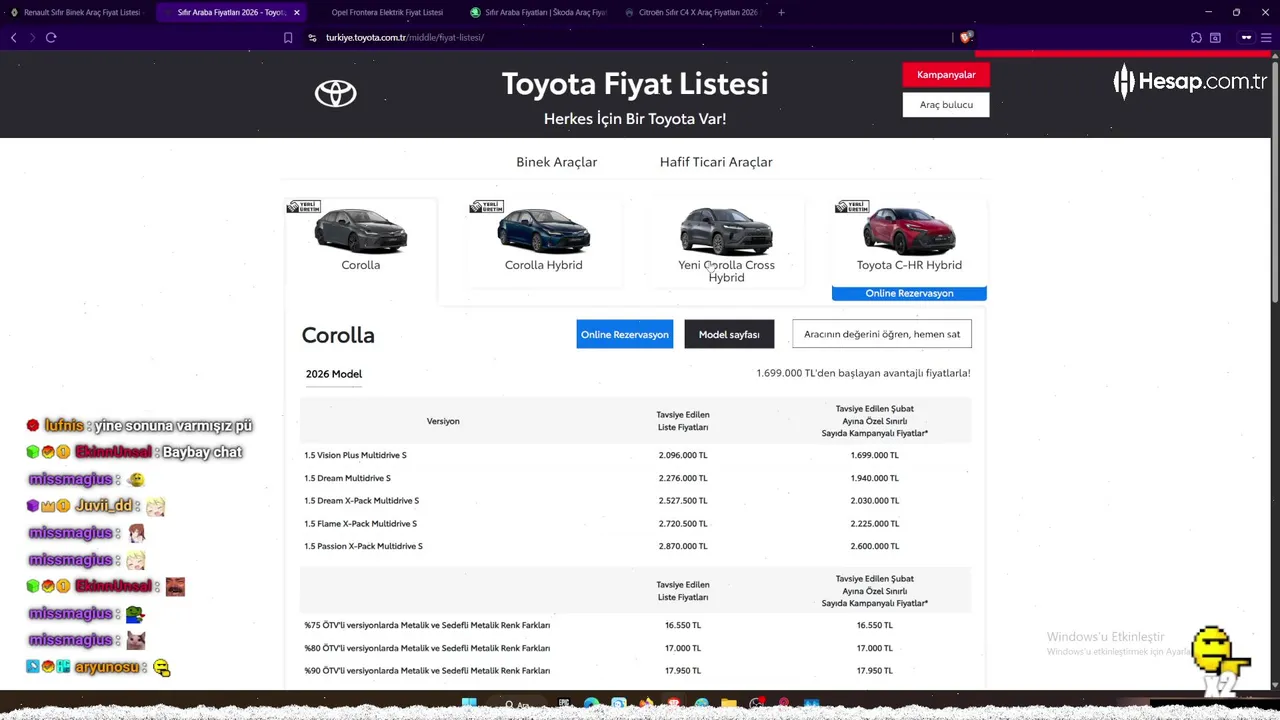Bookmark this page with the bookmark icon

point(288,38)
